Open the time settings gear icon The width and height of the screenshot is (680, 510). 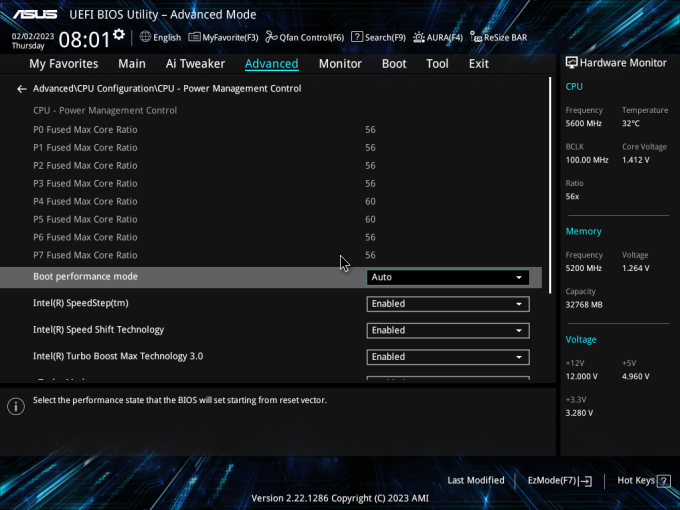tap(118, 35)
